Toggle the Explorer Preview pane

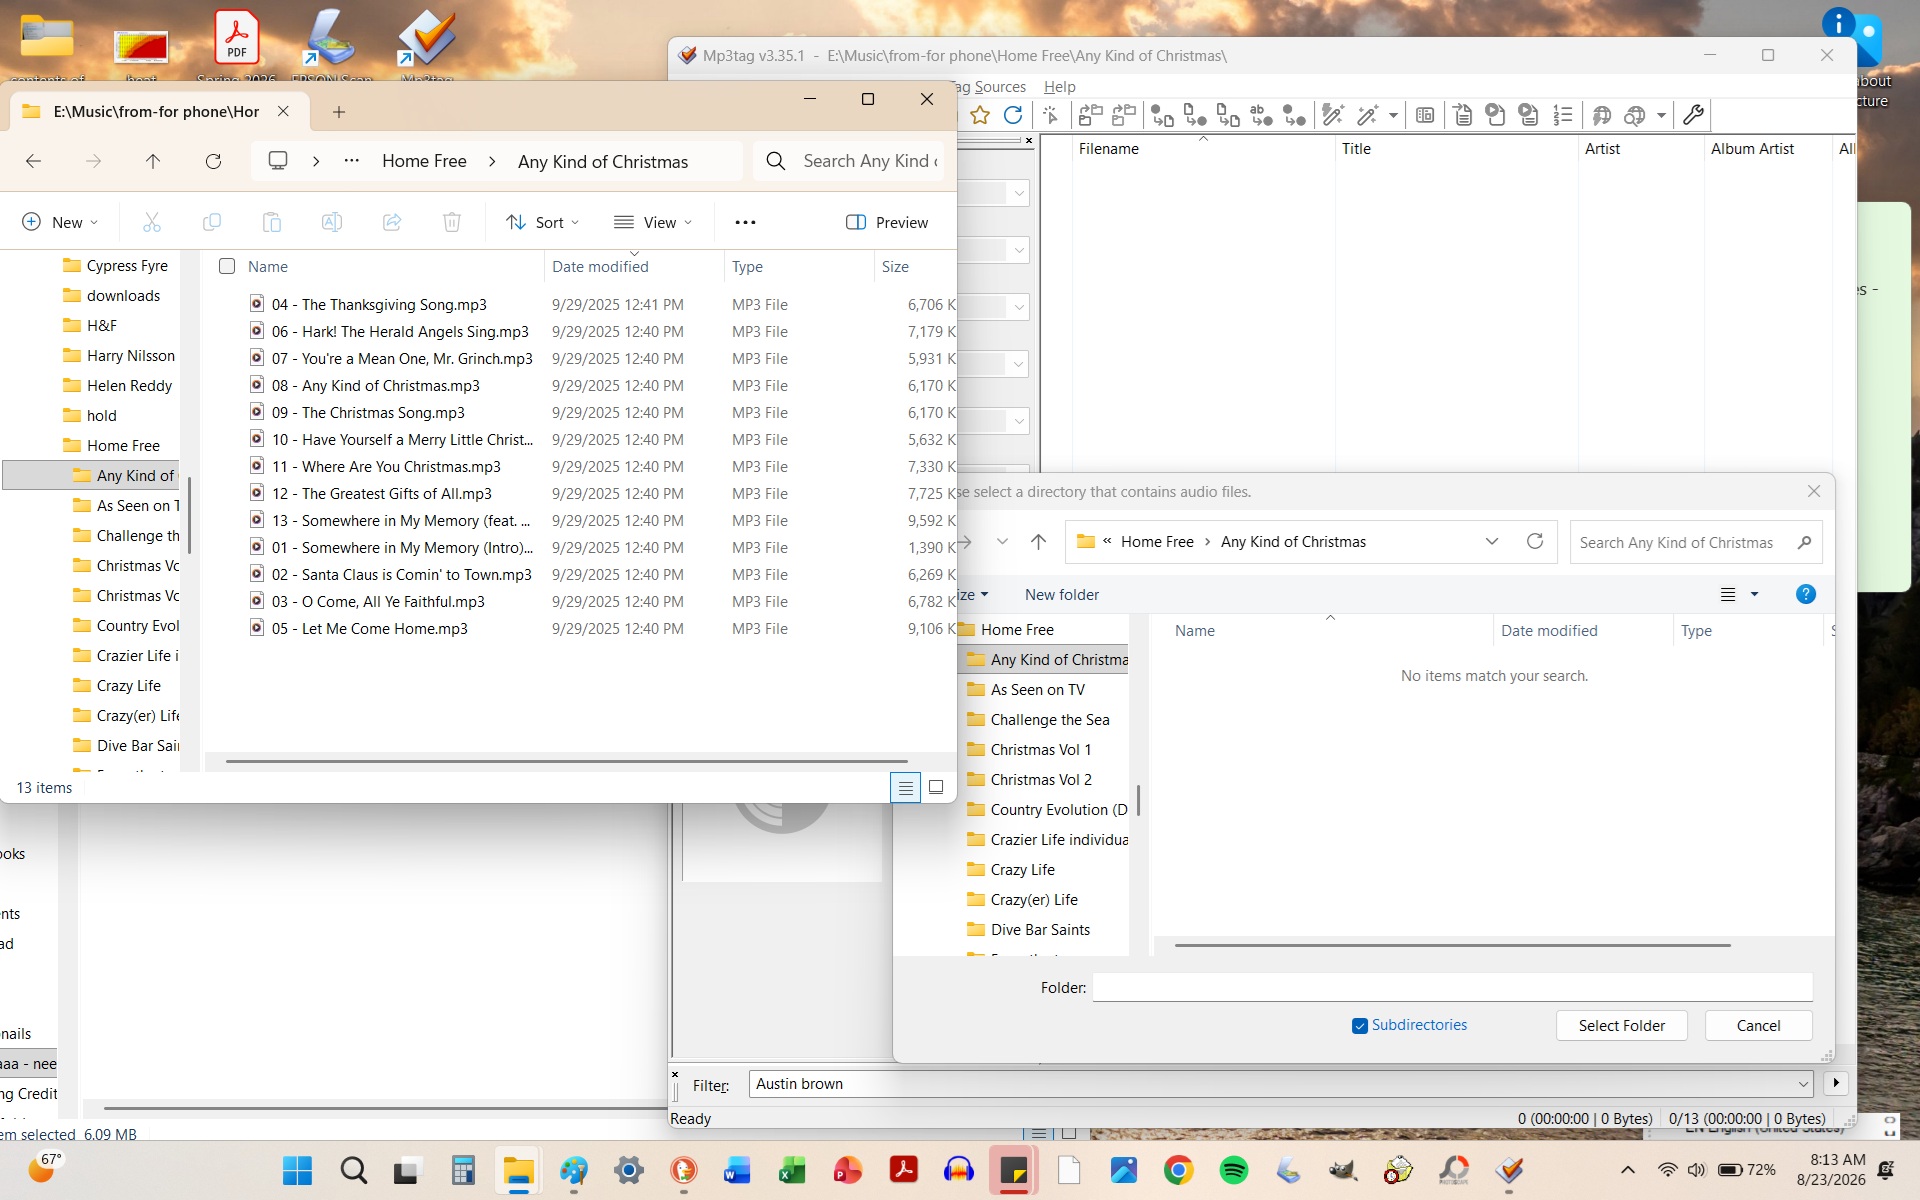click(x=887, y=222)
